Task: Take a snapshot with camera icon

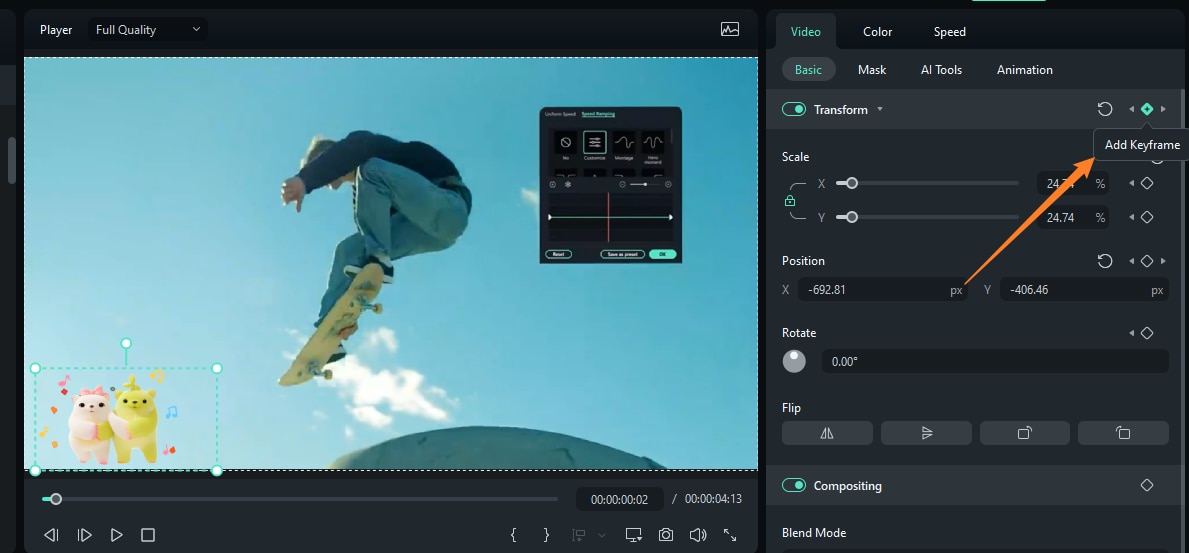Action: tap(666, 535)
